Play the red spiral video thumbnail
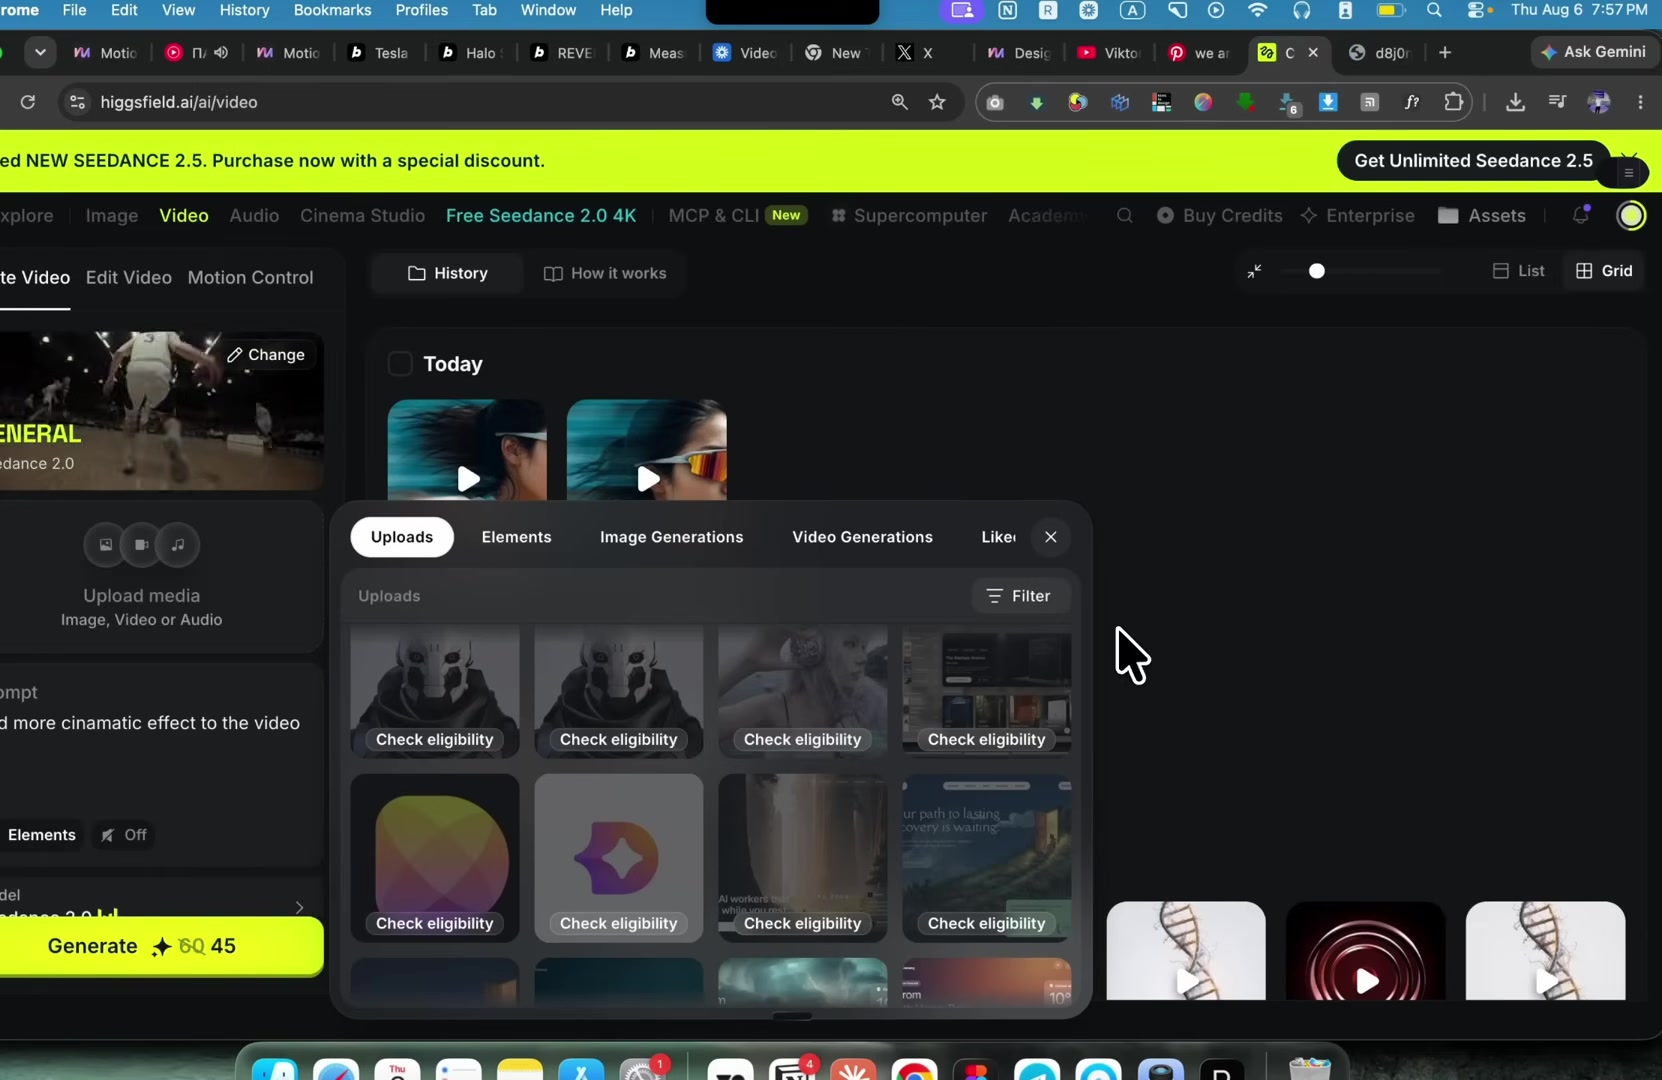Viewport: 1662px width, 1080px height. tap(1366, 981)
